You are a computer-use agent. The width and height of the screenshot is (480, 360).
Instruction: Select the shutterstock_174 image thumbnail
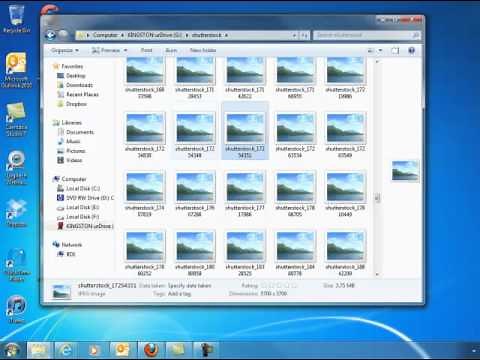point(145,187)
